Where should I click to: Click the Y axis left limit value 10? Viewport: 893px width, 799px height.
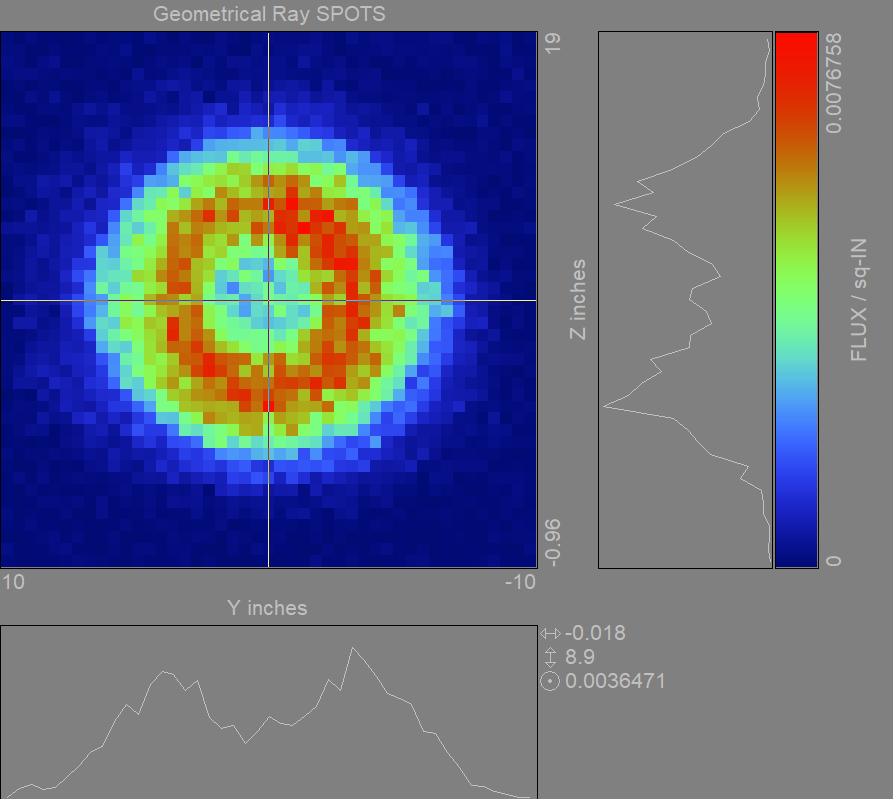tap(13, 581)
